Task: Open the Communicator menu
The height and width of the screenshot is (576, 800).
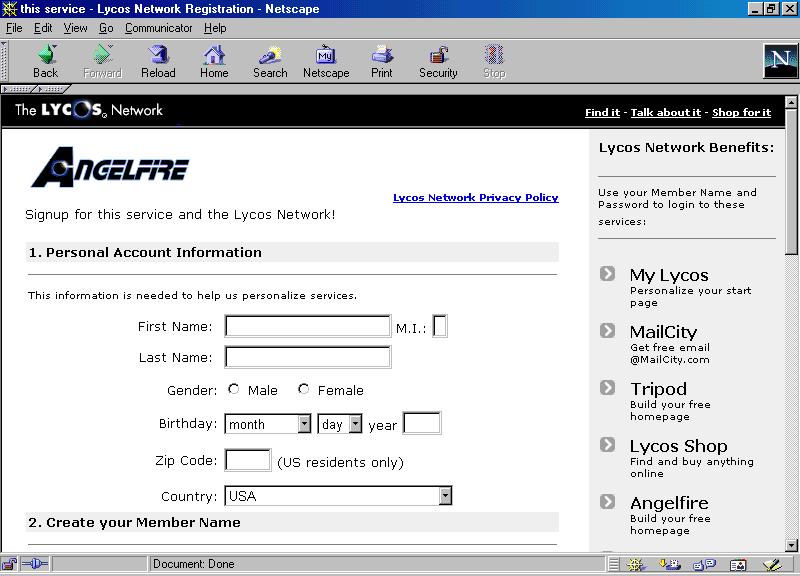Action: click(159, 28)
